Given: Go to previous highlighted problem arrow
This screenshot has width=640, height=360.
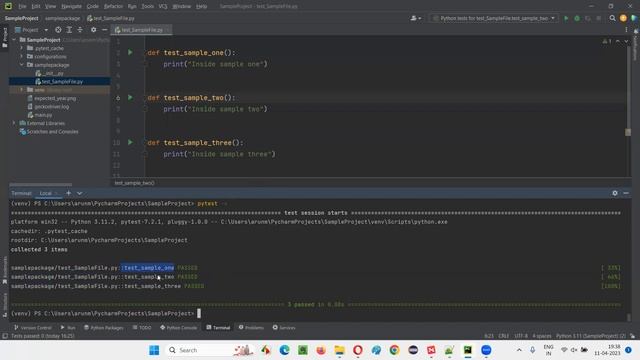Looking at the screenshot, I should coord(618,41).
